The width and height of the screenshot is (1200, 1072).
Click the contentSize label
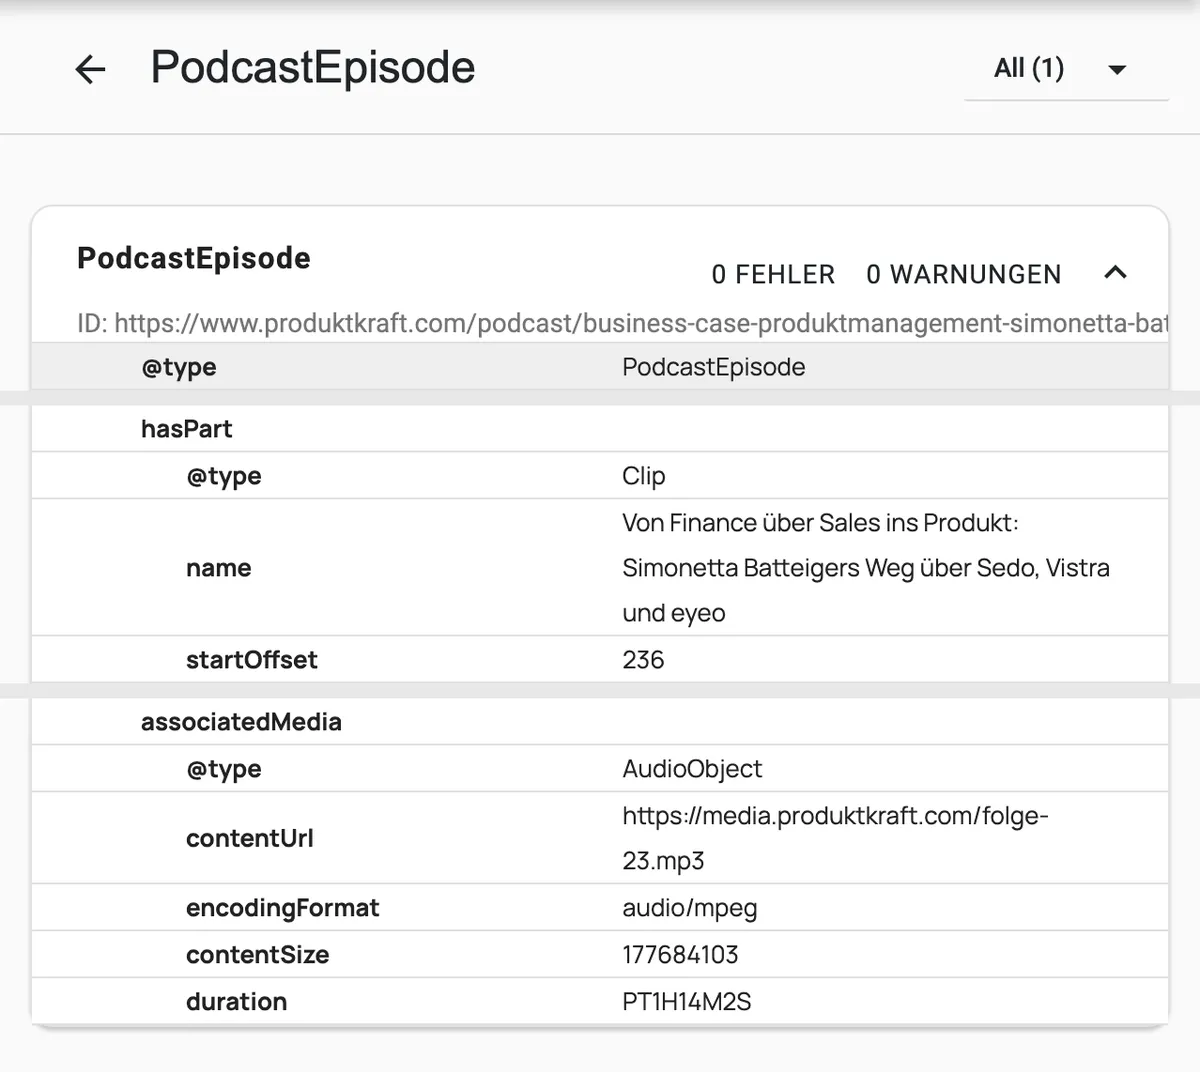258,955
